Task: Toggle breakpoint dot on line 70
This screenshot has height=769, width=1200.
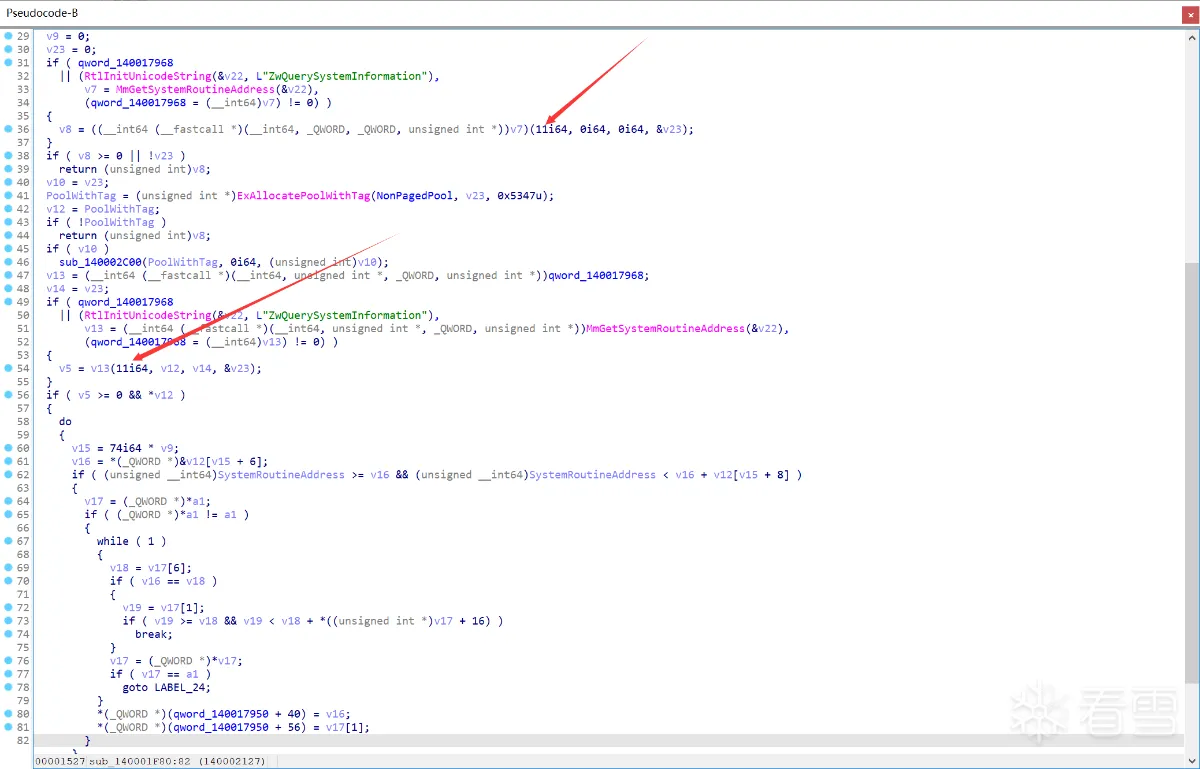Action: 9,580
